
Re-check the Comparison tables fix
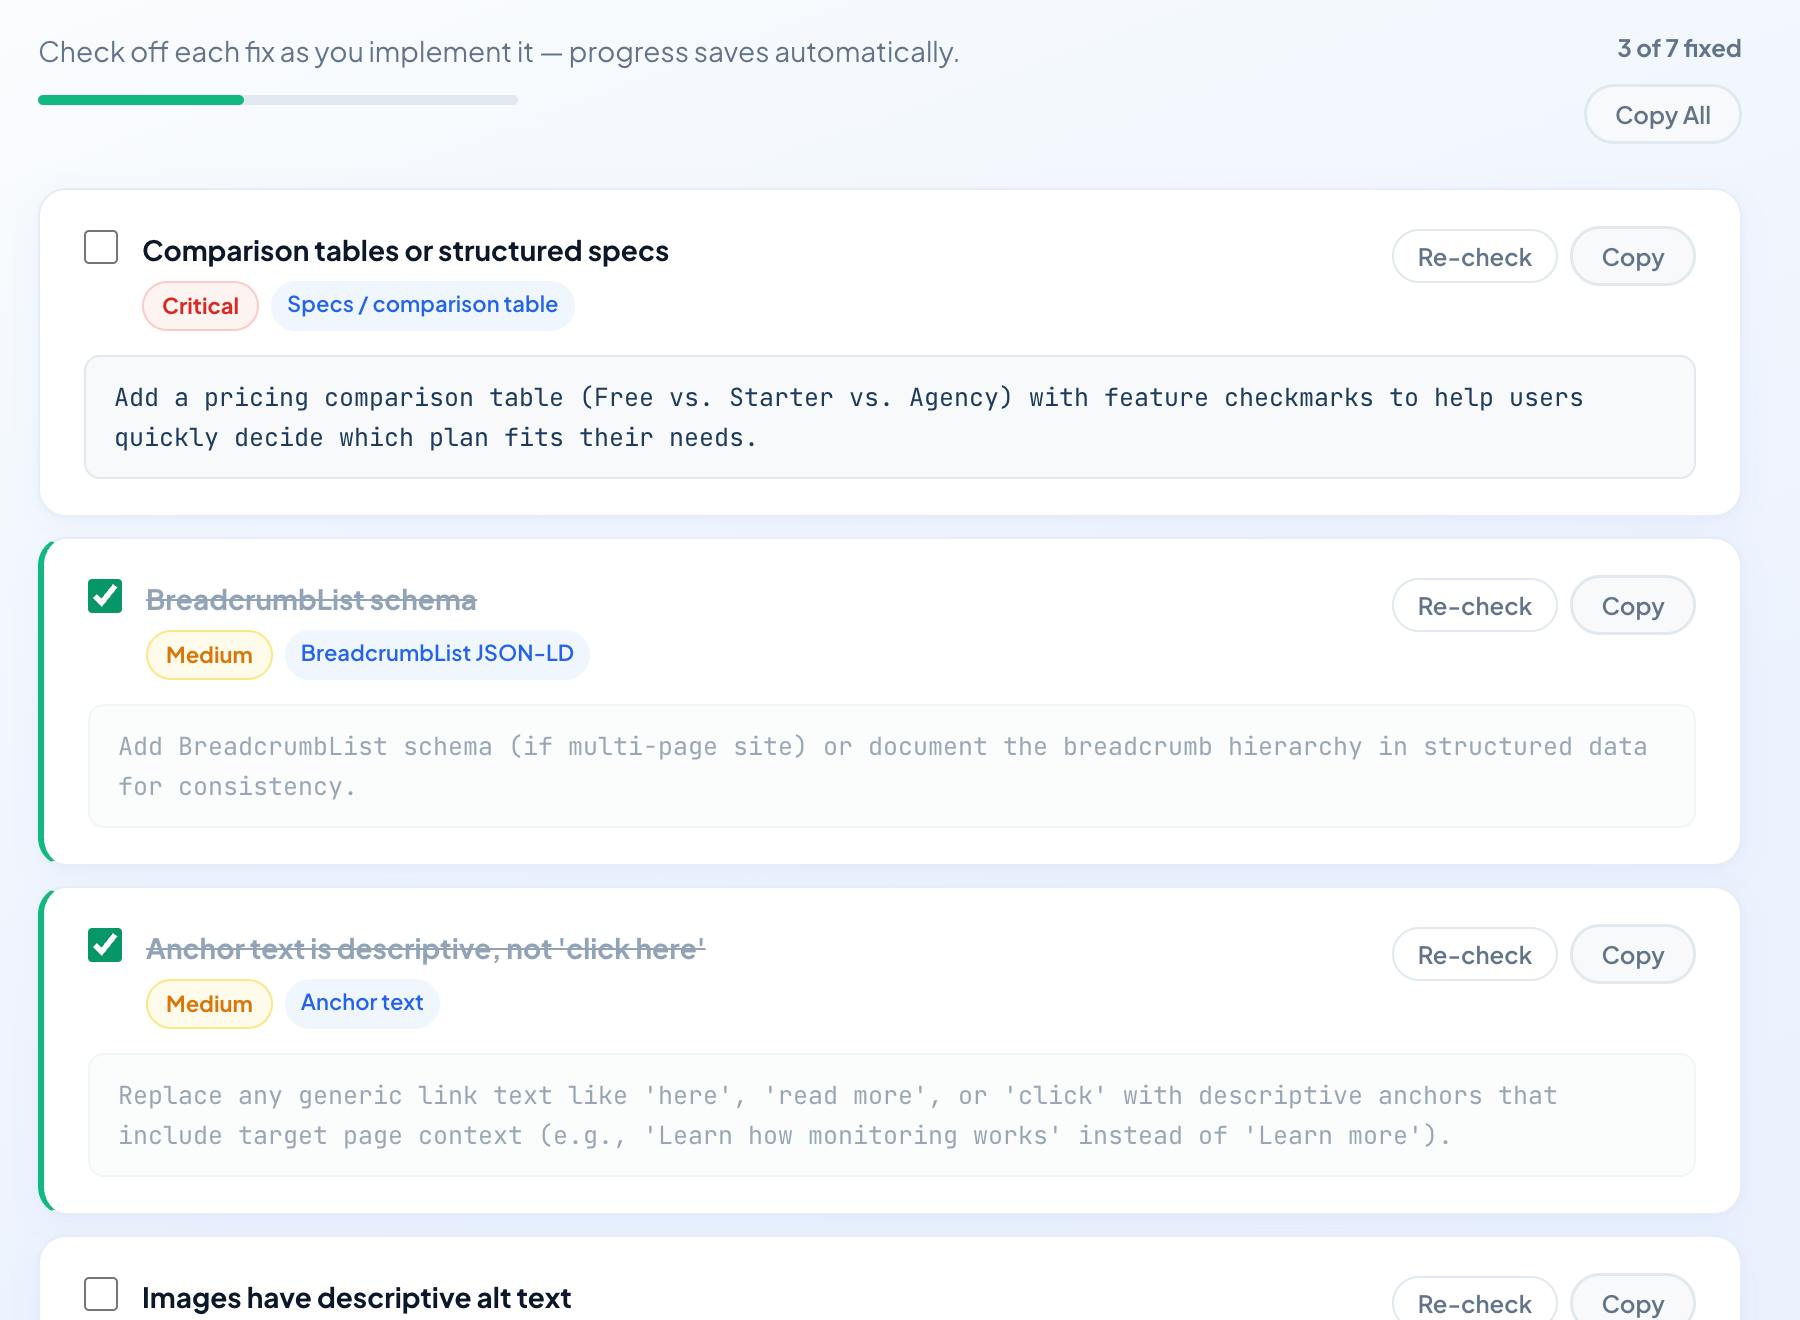[1474, 257]
